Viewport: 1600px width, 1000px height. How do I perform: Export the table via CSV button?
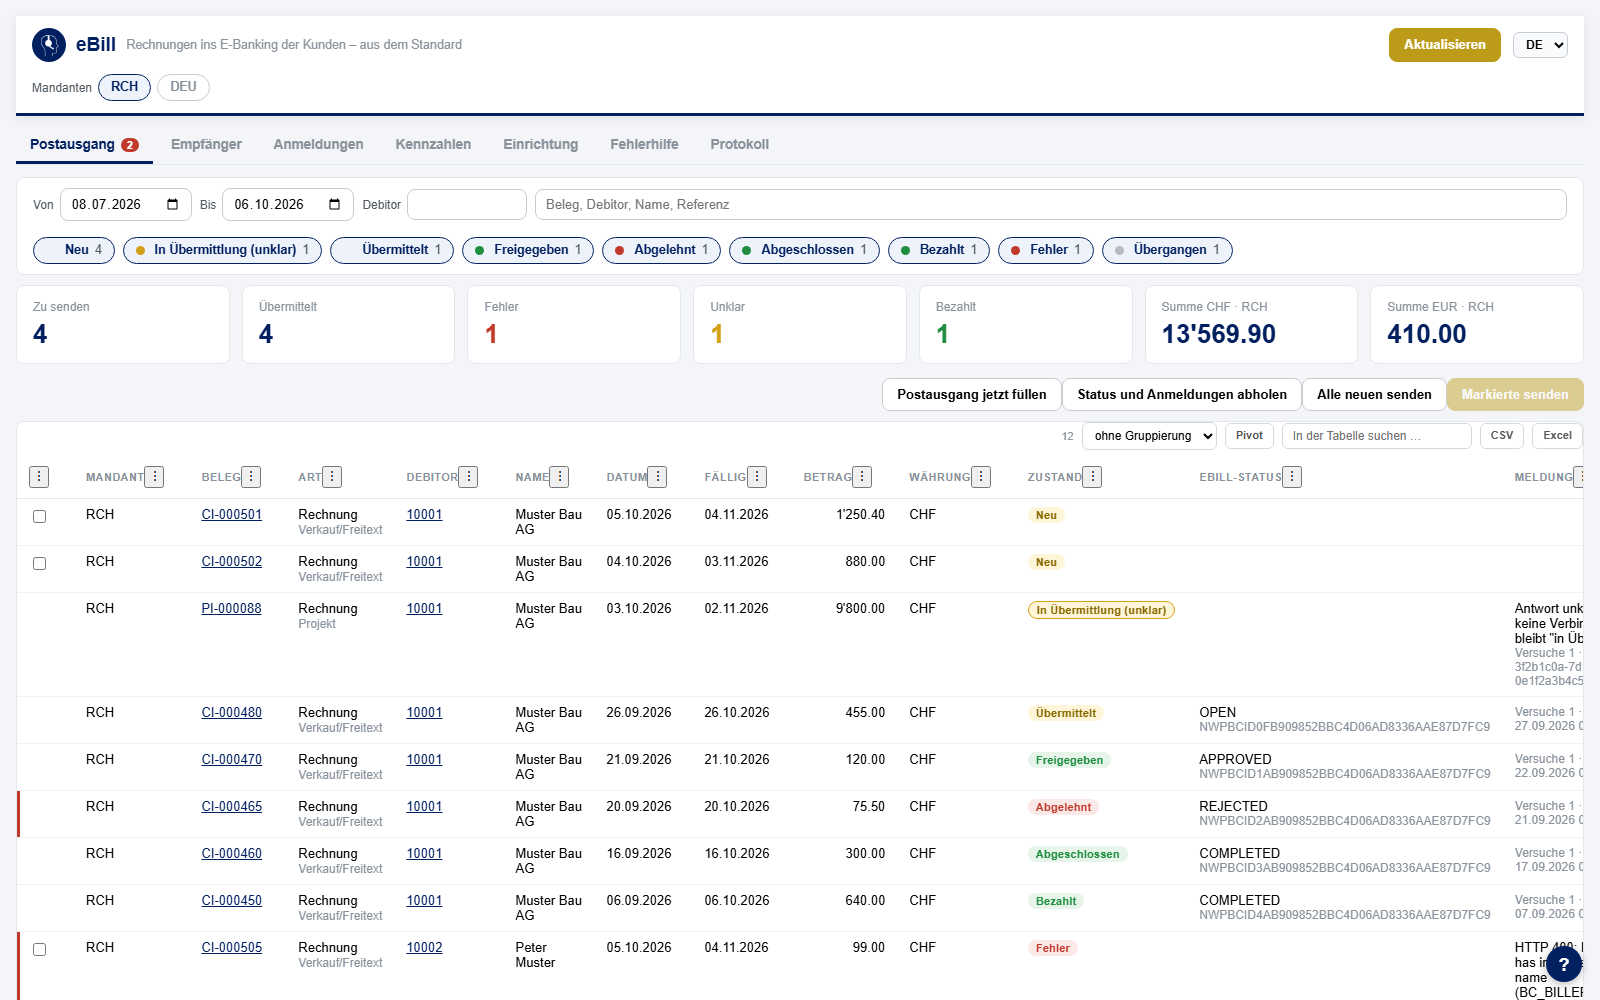pos(1501,436)
